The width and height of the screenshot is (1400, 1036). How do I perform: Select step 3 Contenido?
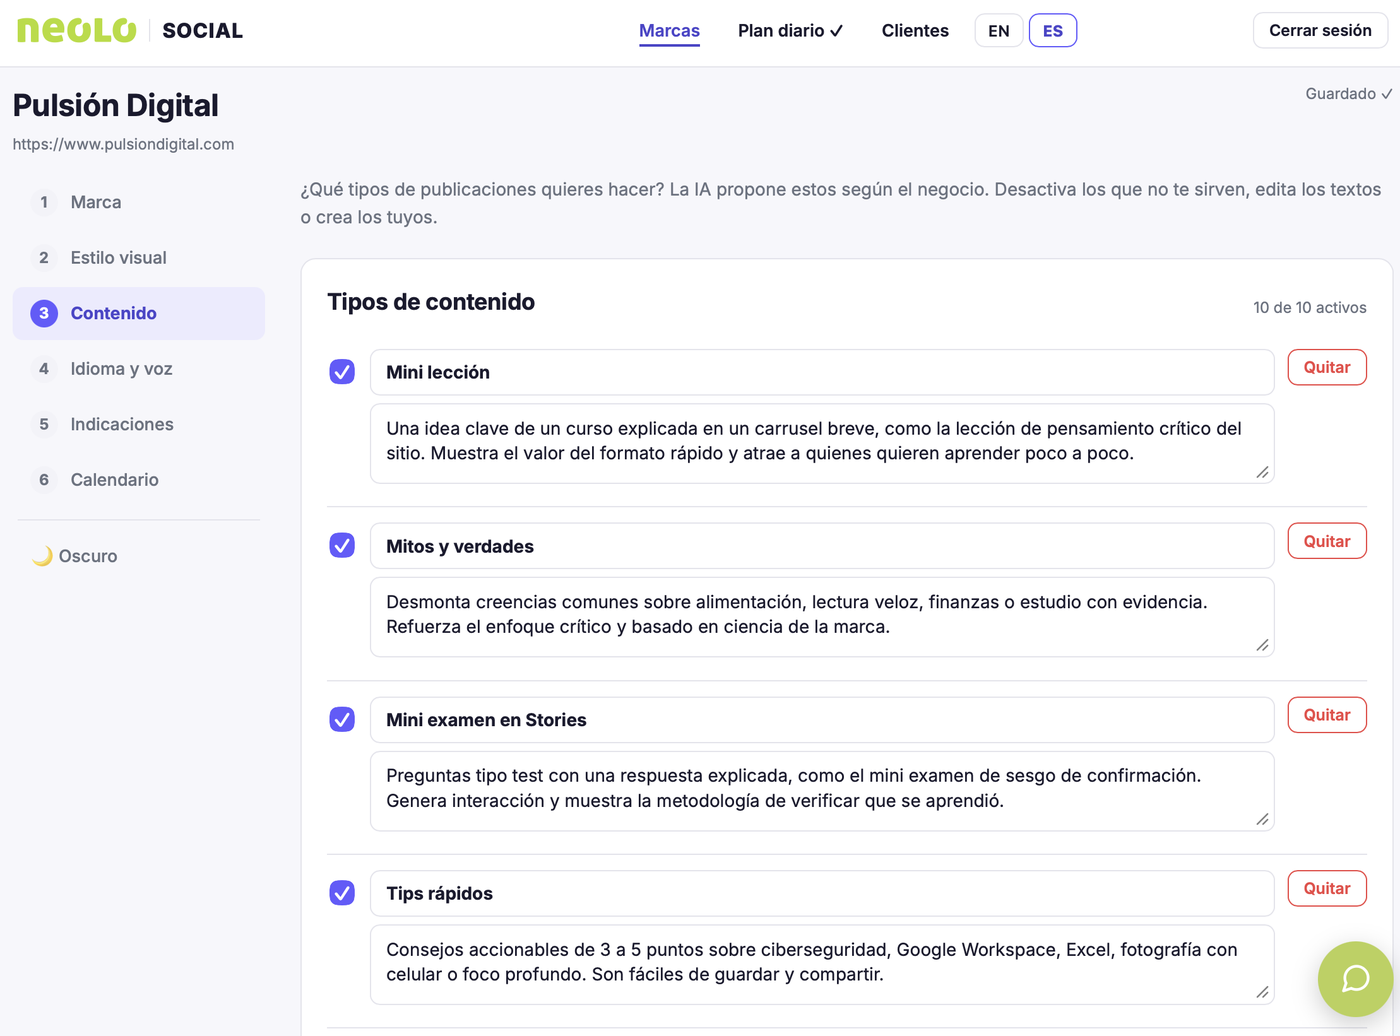(x=139, y=313)
